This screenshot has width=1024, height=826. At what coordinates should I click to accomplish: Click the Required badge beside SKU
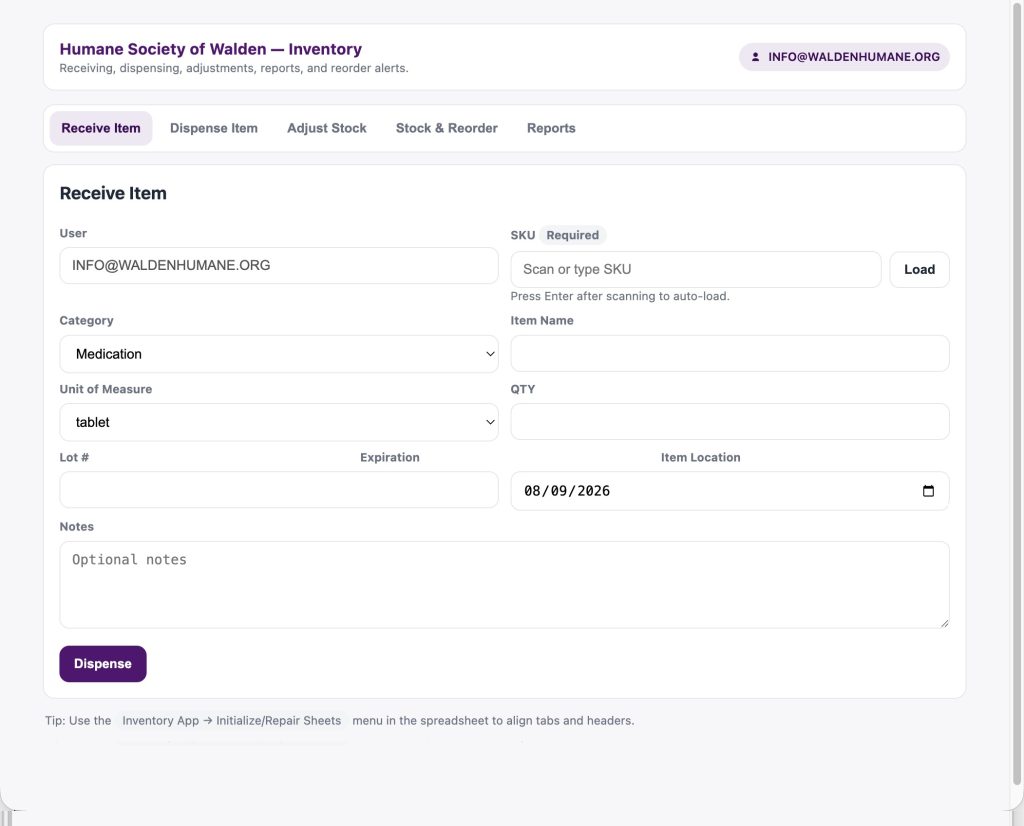coord(573,235)
